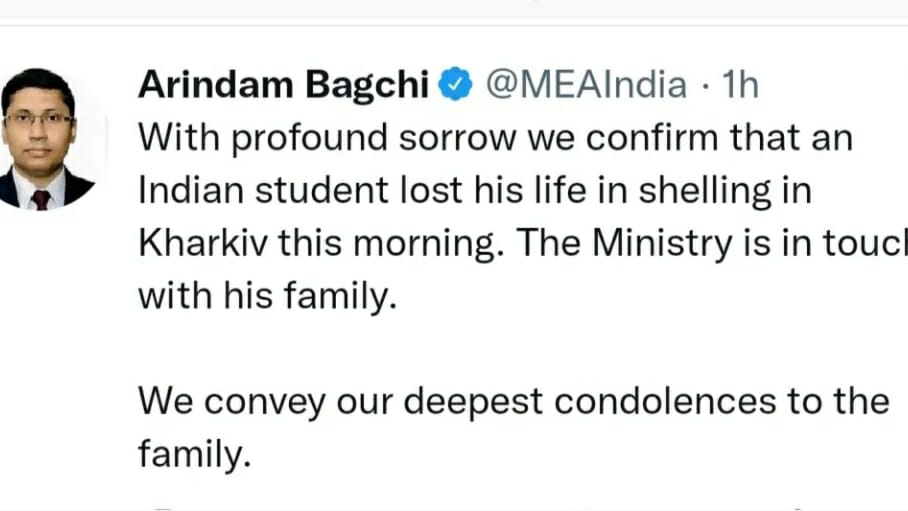
Task: Click the dot separator before the timestamp
Action: pyautogui.click(x=705, y=86)
